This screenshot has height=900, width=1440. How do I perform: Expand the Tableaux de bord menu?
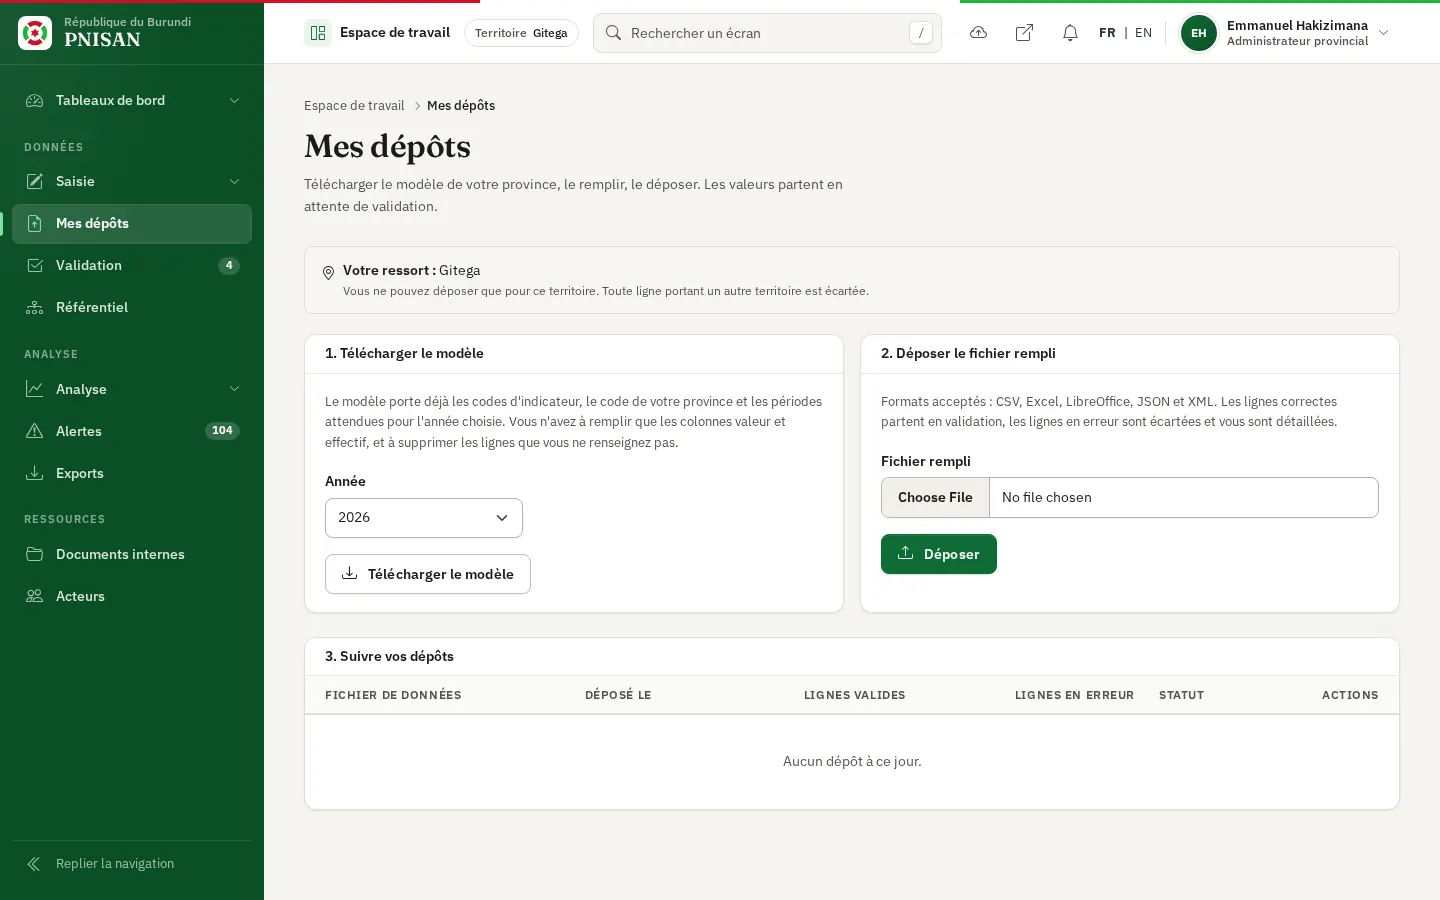pos(132,100)
